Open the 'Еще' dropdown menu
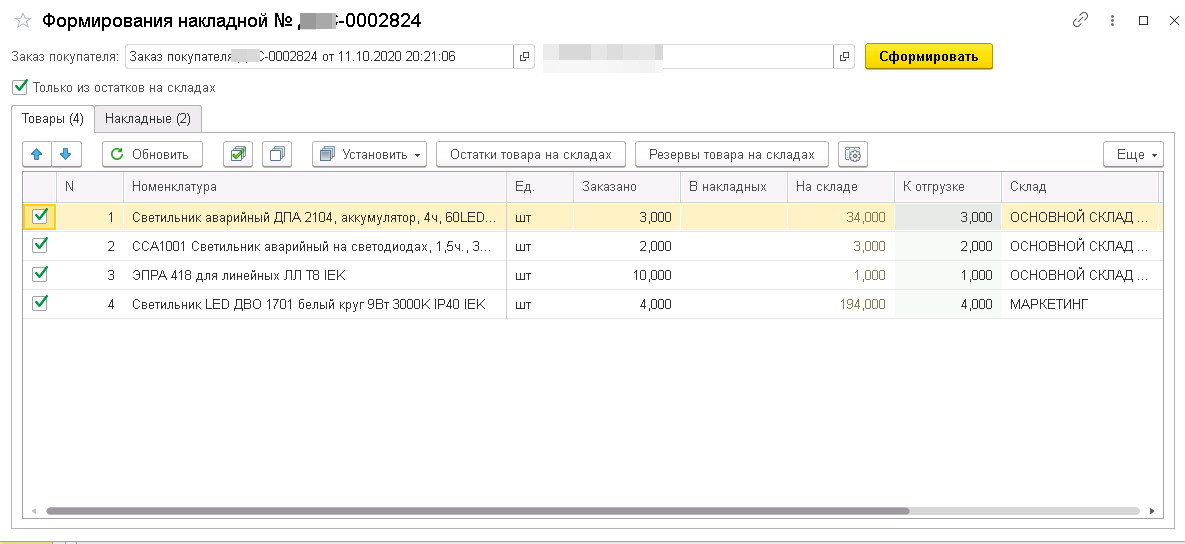The height and width of the screenshot is (544, 1185). point(1133,154)
